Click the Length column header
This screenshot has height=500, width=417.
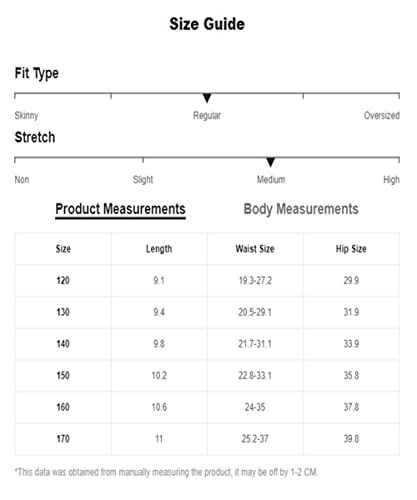pos(159,249)
